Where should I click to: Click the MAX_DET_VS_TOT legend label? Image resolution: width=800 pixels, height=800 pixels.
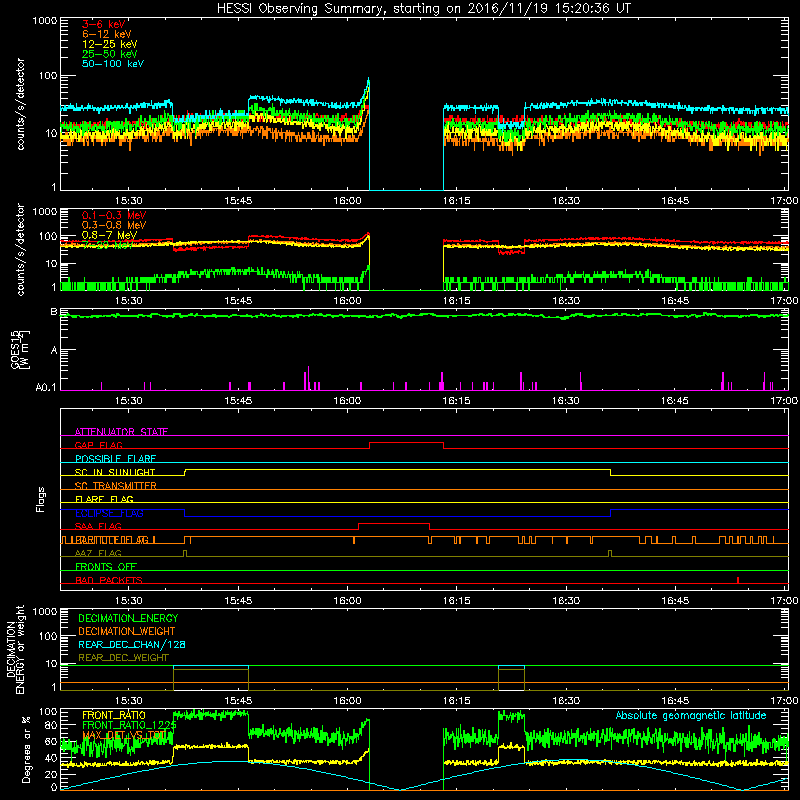(124, 735)
